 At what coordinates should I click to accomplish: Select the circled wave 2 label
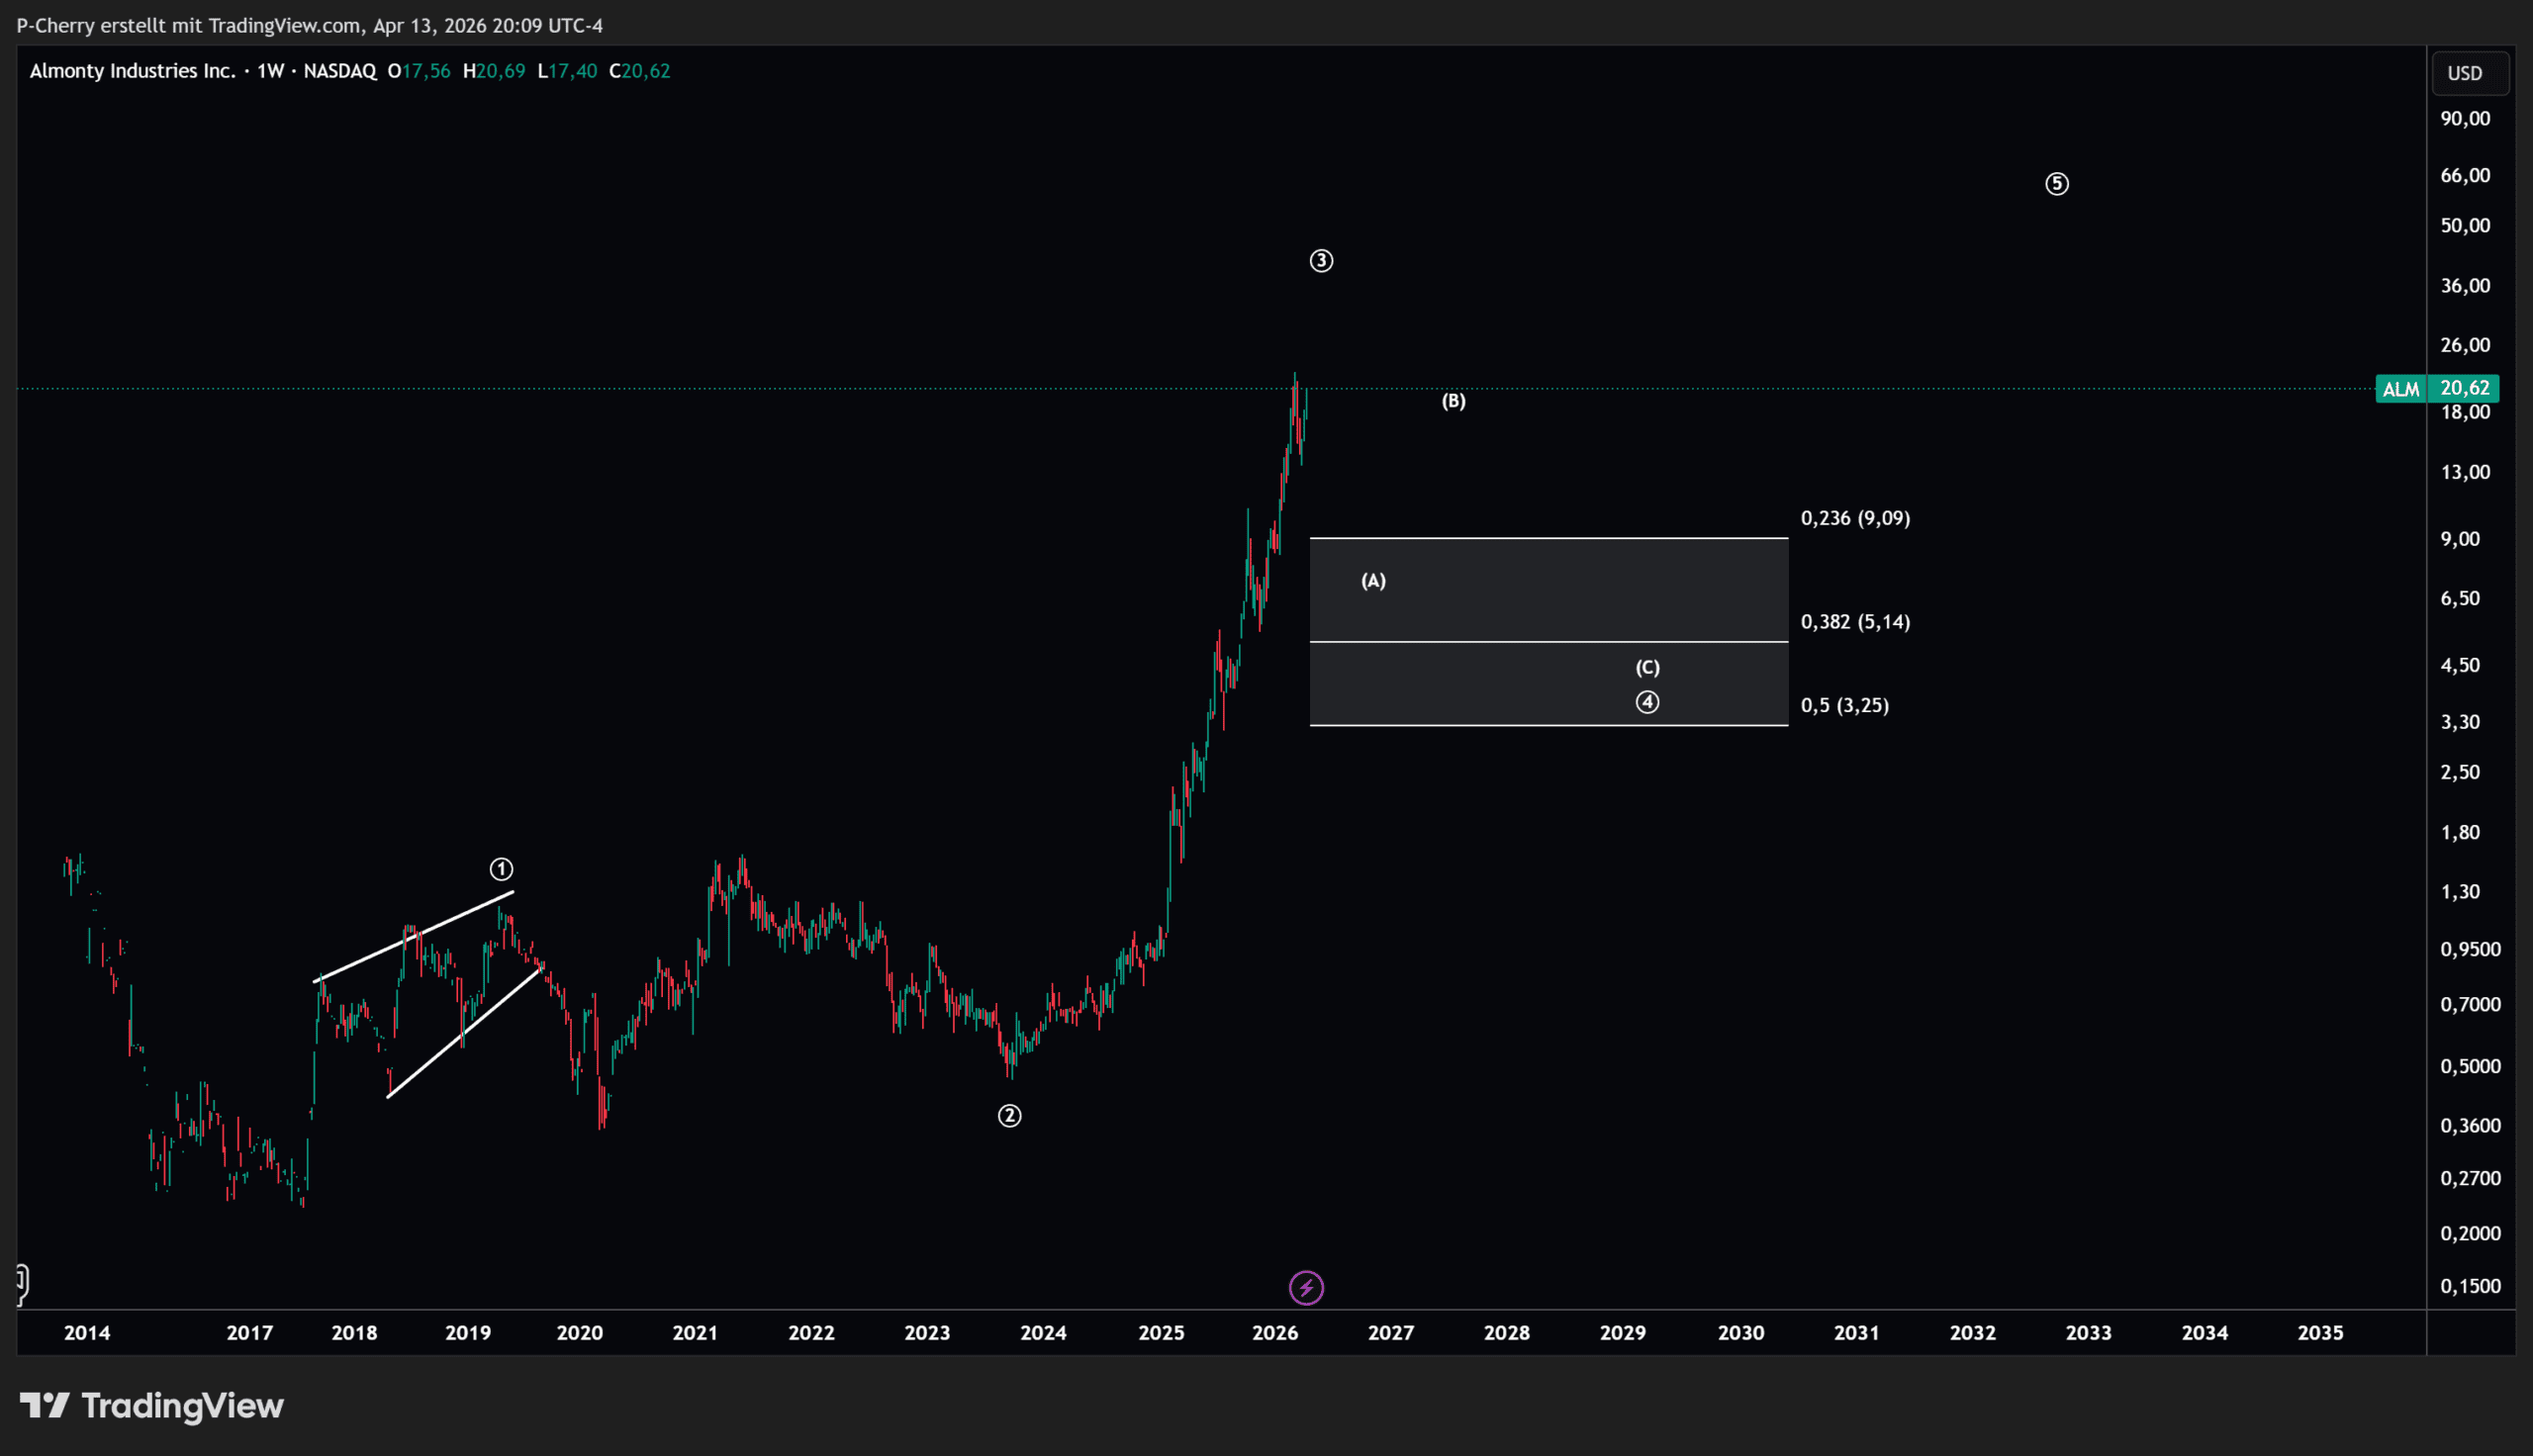1009,1116
